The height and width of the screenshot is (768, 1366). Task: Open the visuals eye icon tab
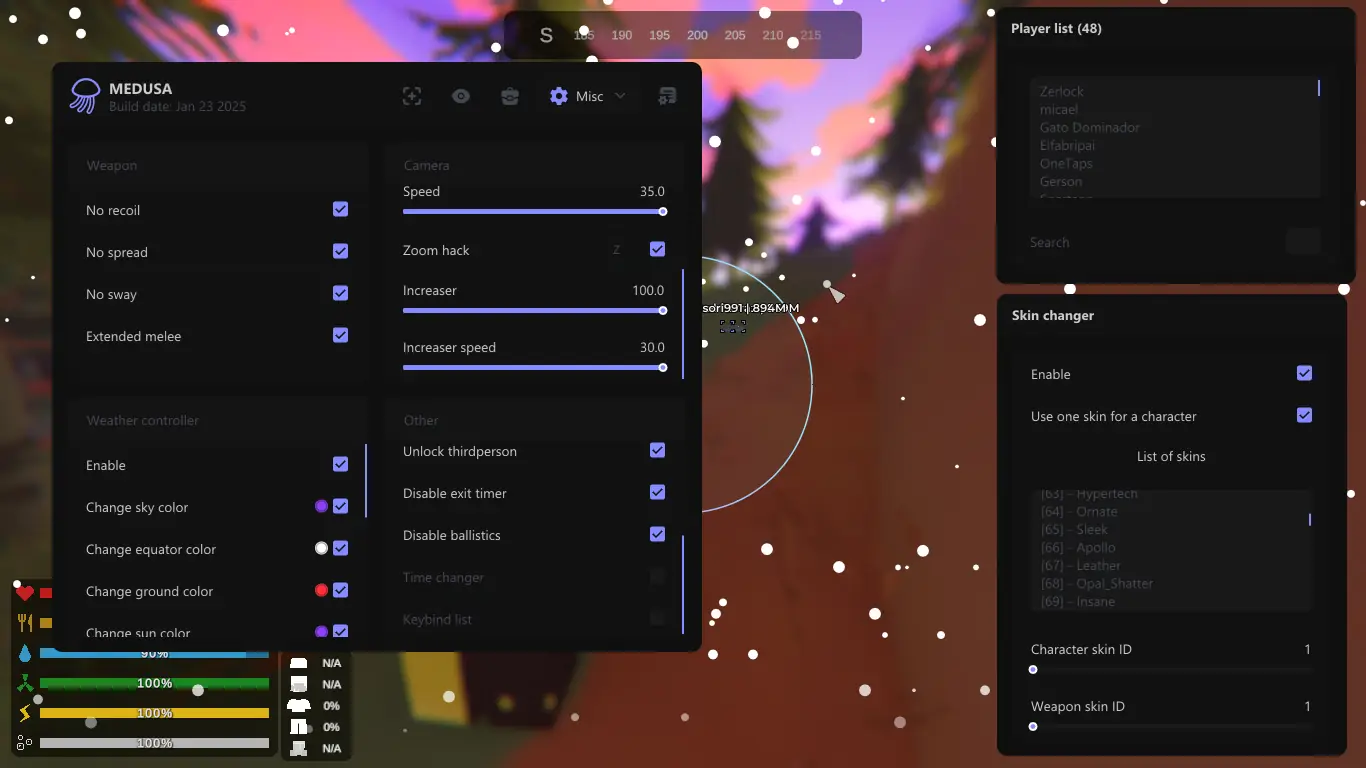coord(461,96)
